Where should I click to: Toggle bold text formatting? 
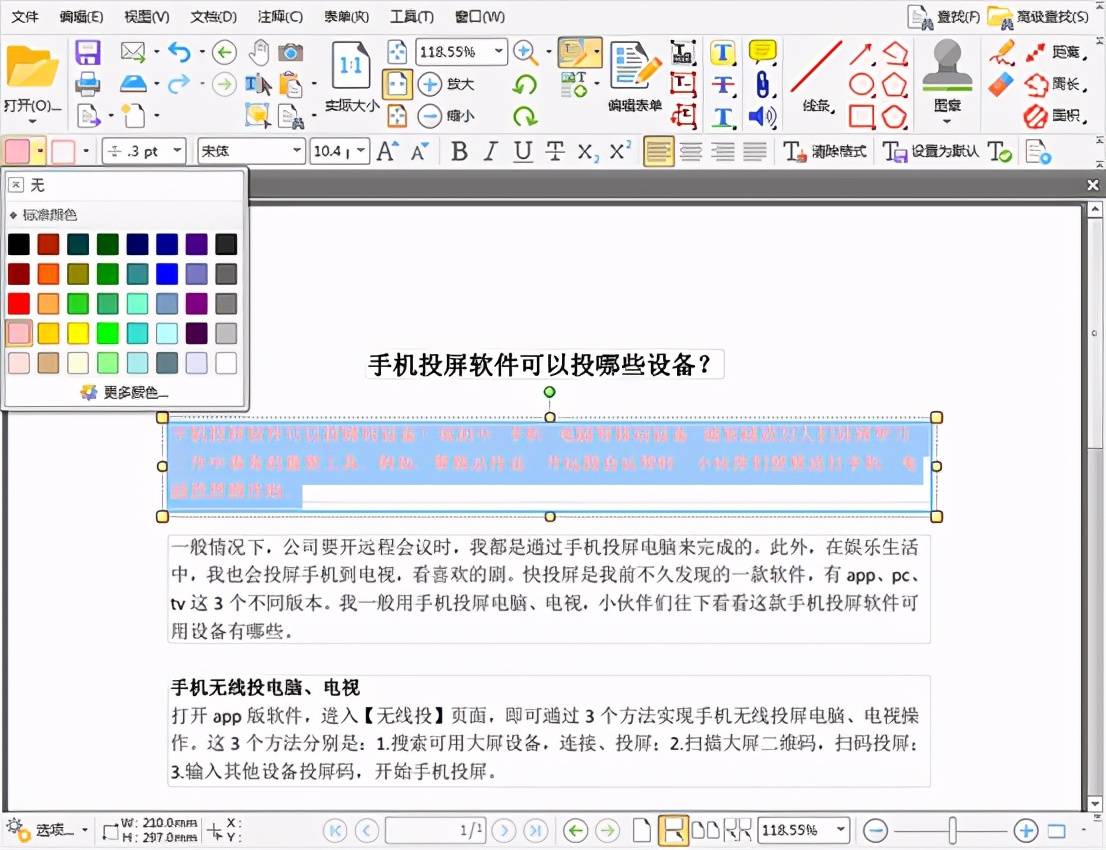(459, 152)
